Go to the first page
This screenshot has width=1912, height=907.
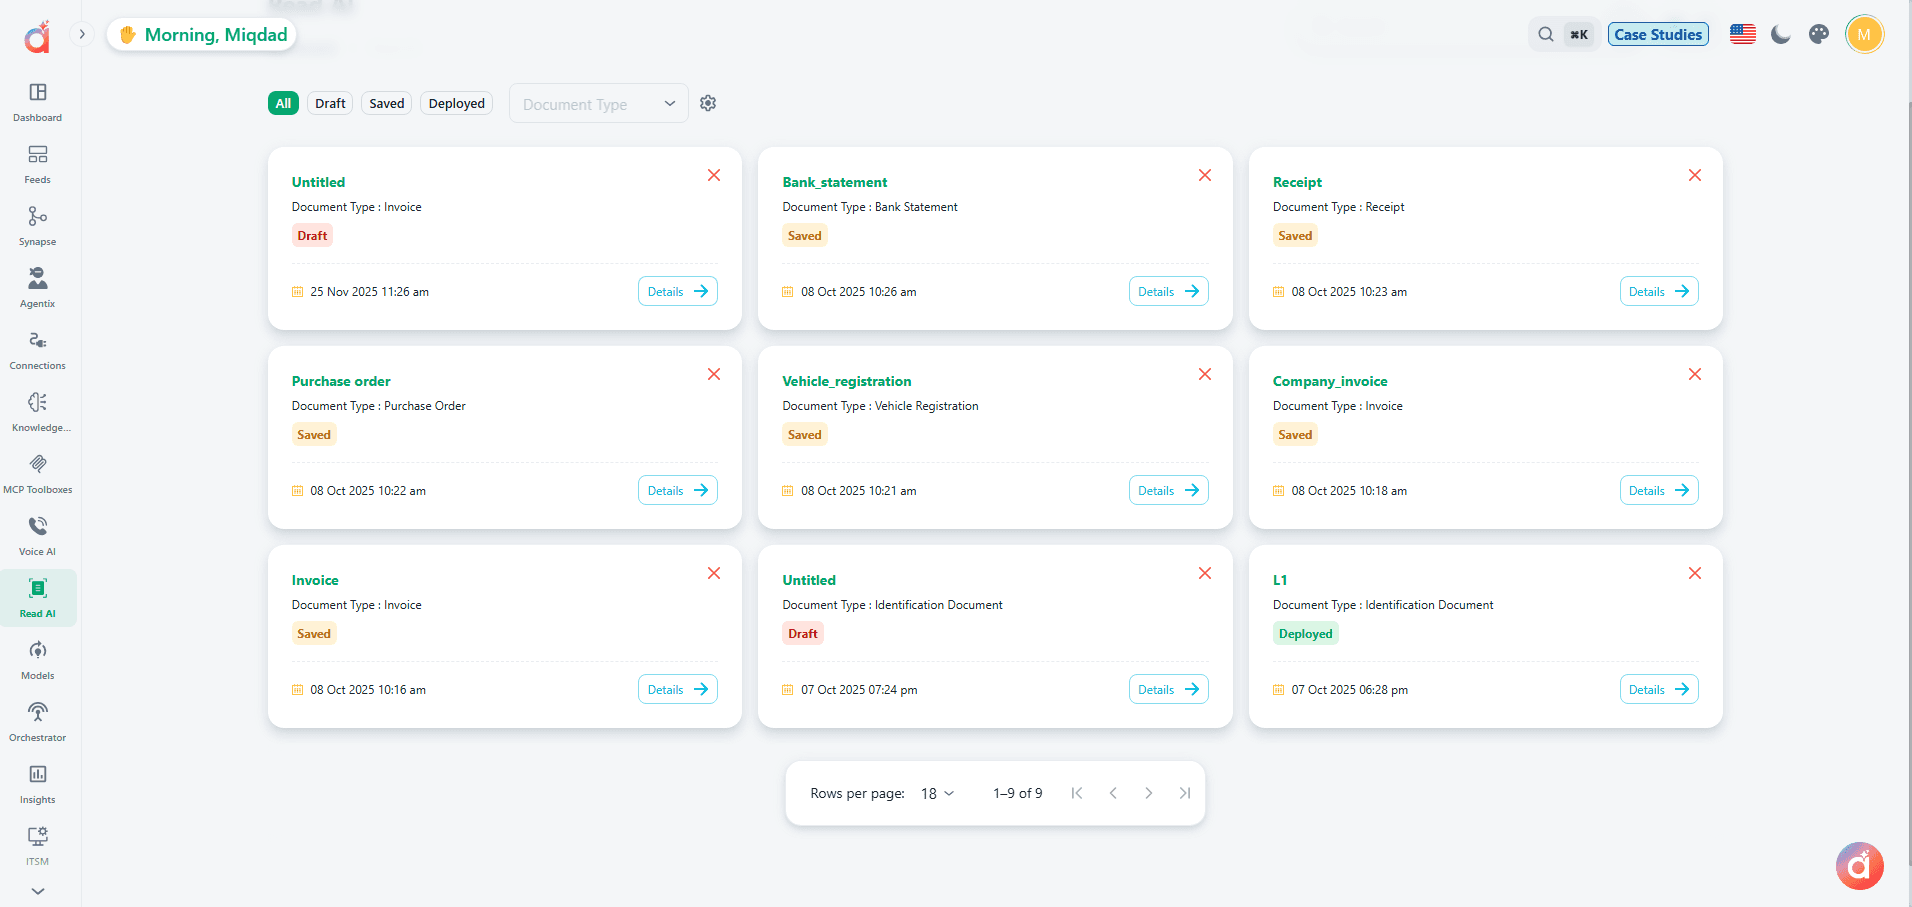(x=1077, y=793)
